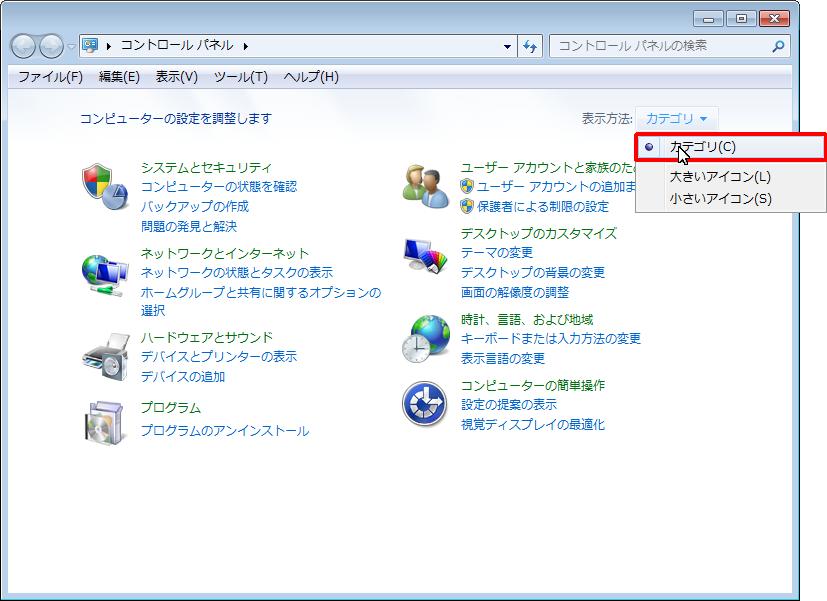The height and width of the screenshot is (601, 827).
Task: Click the Clock, Language, Region globe icon
Action: 425,338
